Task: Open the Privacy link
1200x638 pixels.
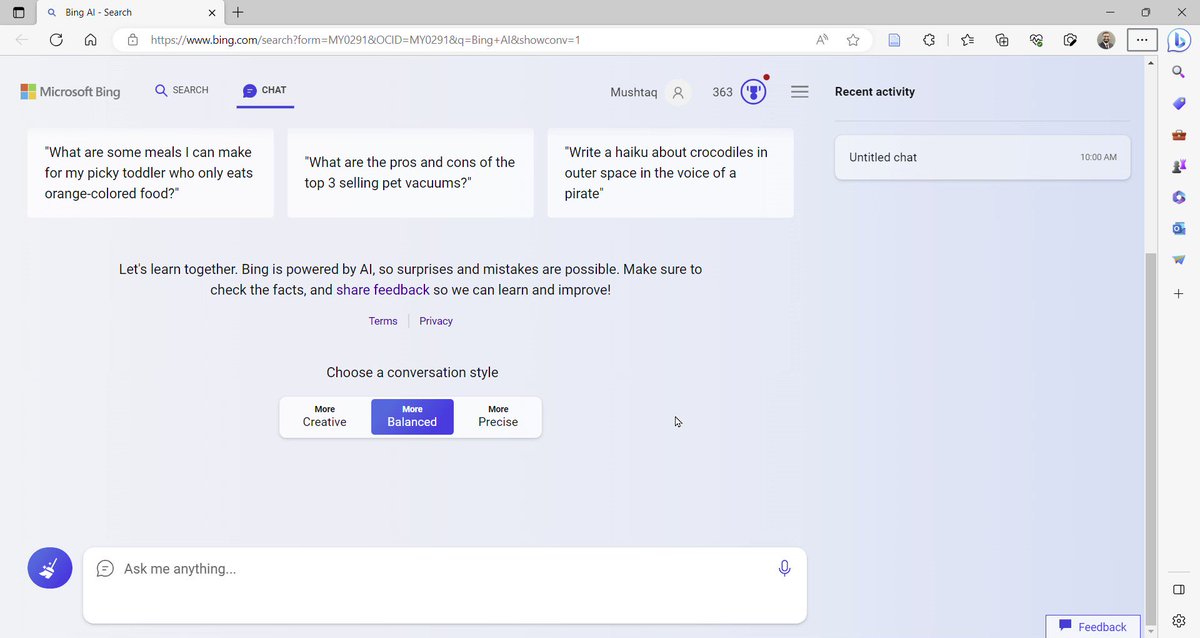Action: pos(436,321)
